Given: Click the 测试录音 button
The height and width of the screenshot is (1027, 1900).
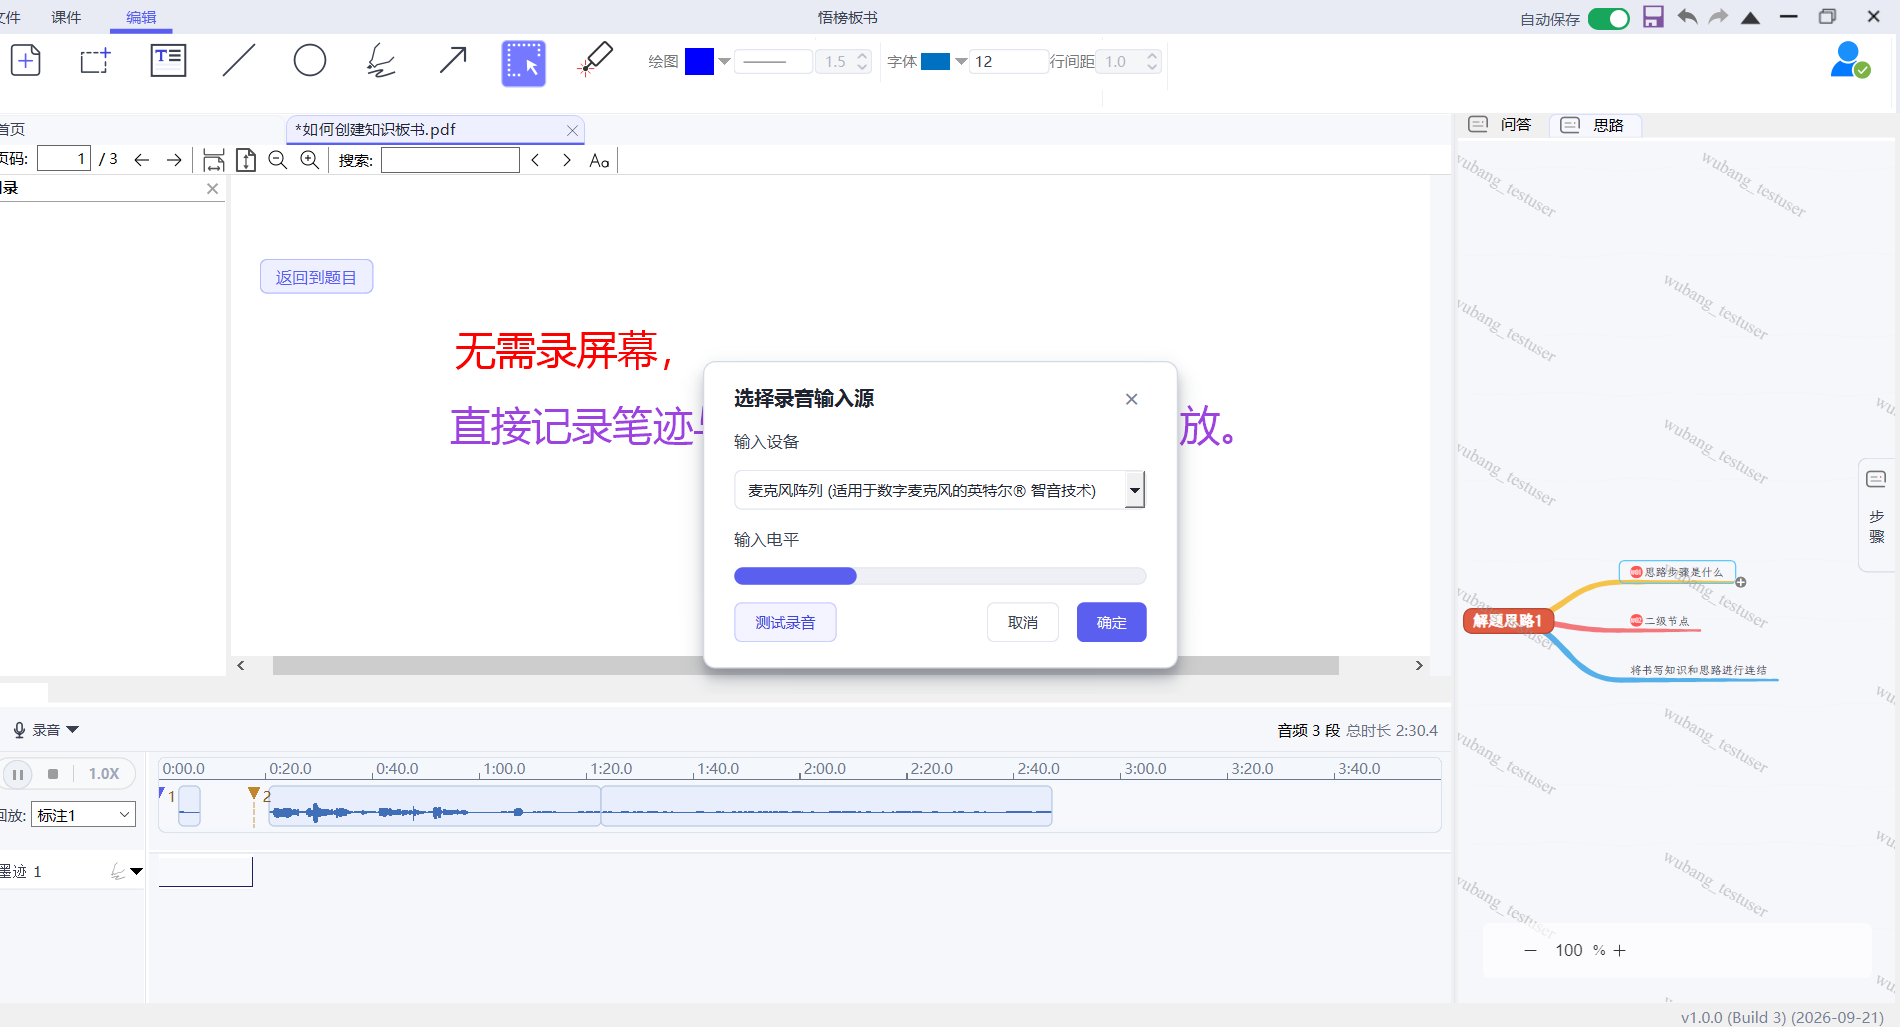Looking at the screenshot, I should click(x=785, y=622).
